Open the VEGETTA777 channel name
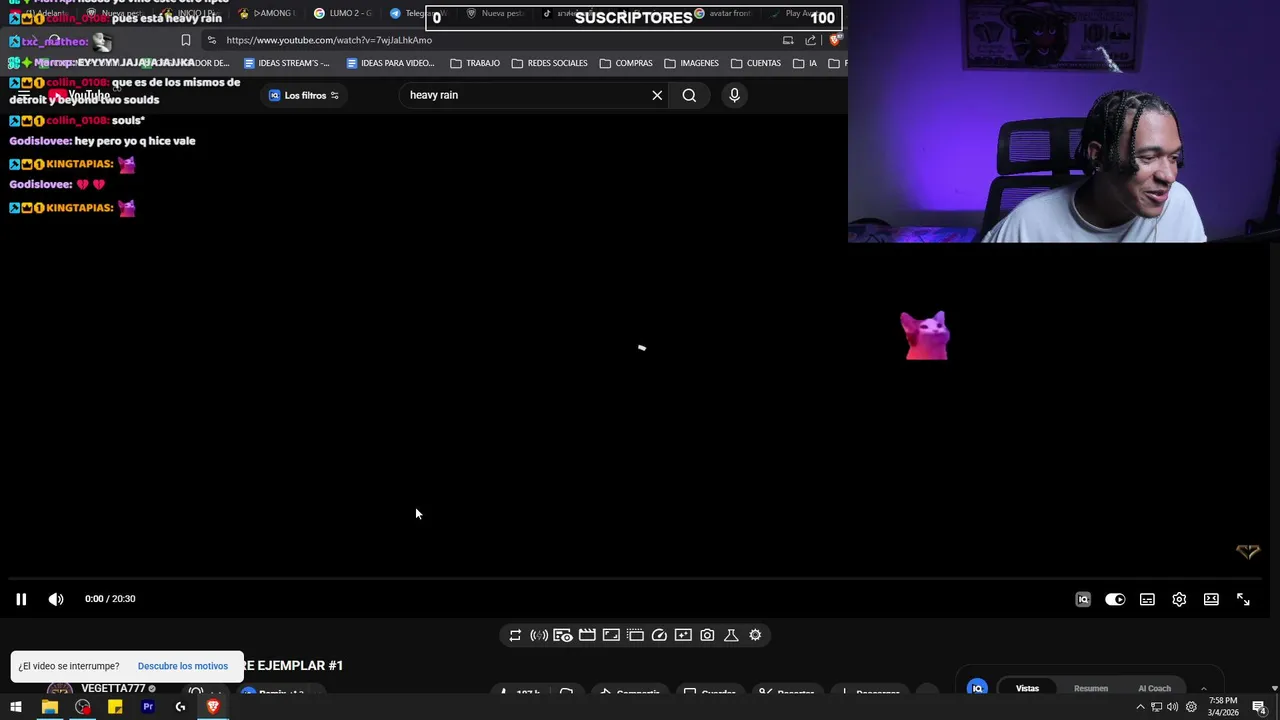Screen dimensions: 1280x720 (113, 688)
